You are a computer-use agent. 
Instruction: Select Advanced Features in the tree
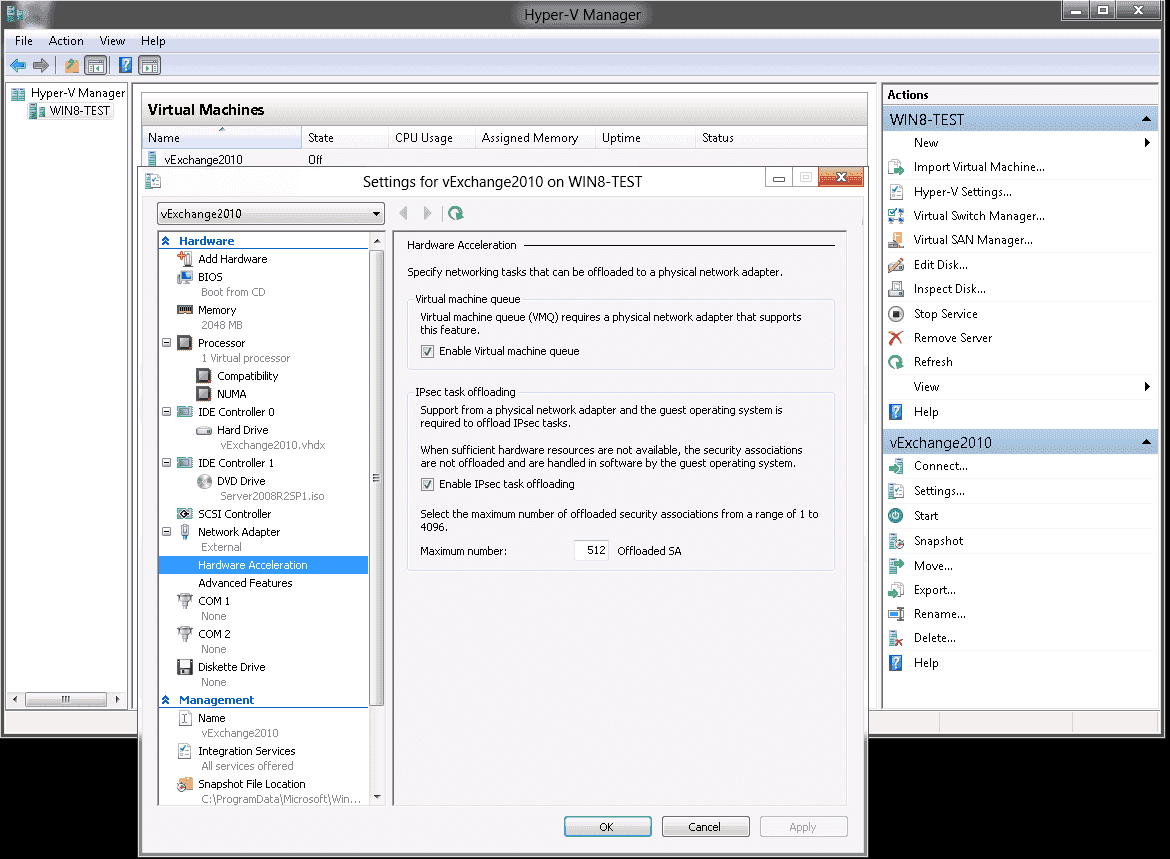[245, 583]
